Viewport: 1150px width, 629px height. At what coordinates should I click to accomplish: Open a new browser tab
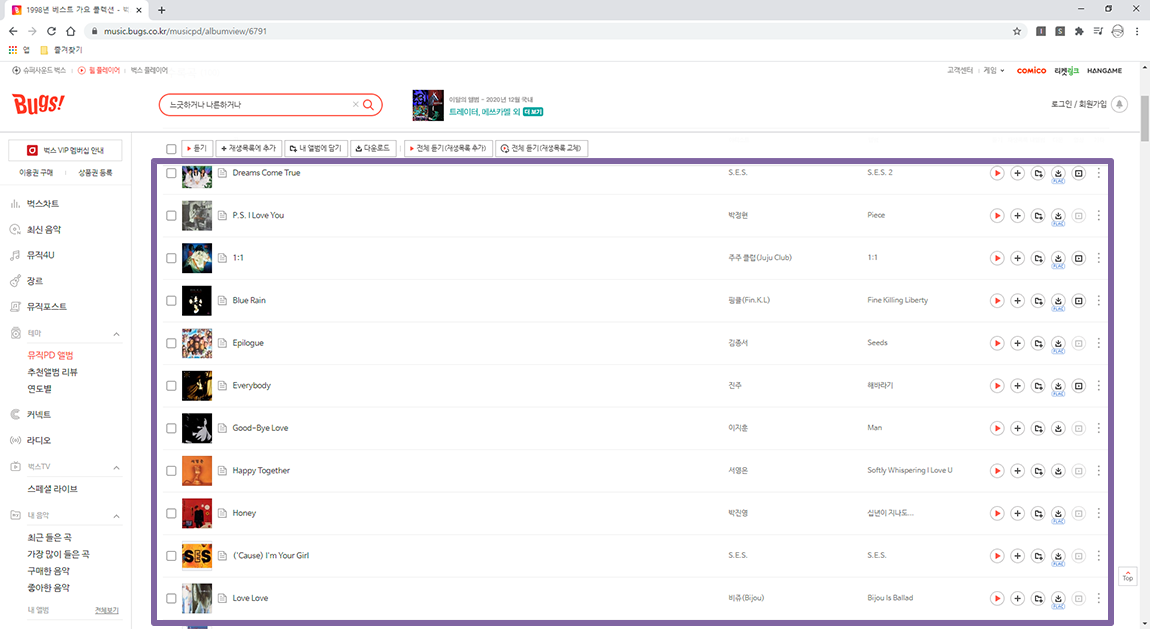[x=161, y=10]
